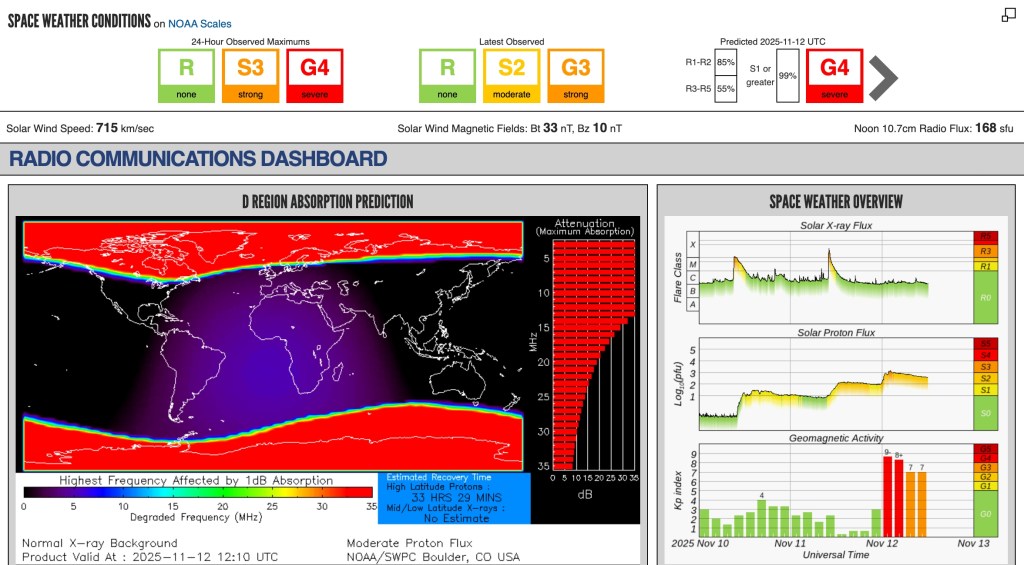Click the pop-out window icon at top right
This screenshot has height=565, width=1024.
pos(1009,15)
